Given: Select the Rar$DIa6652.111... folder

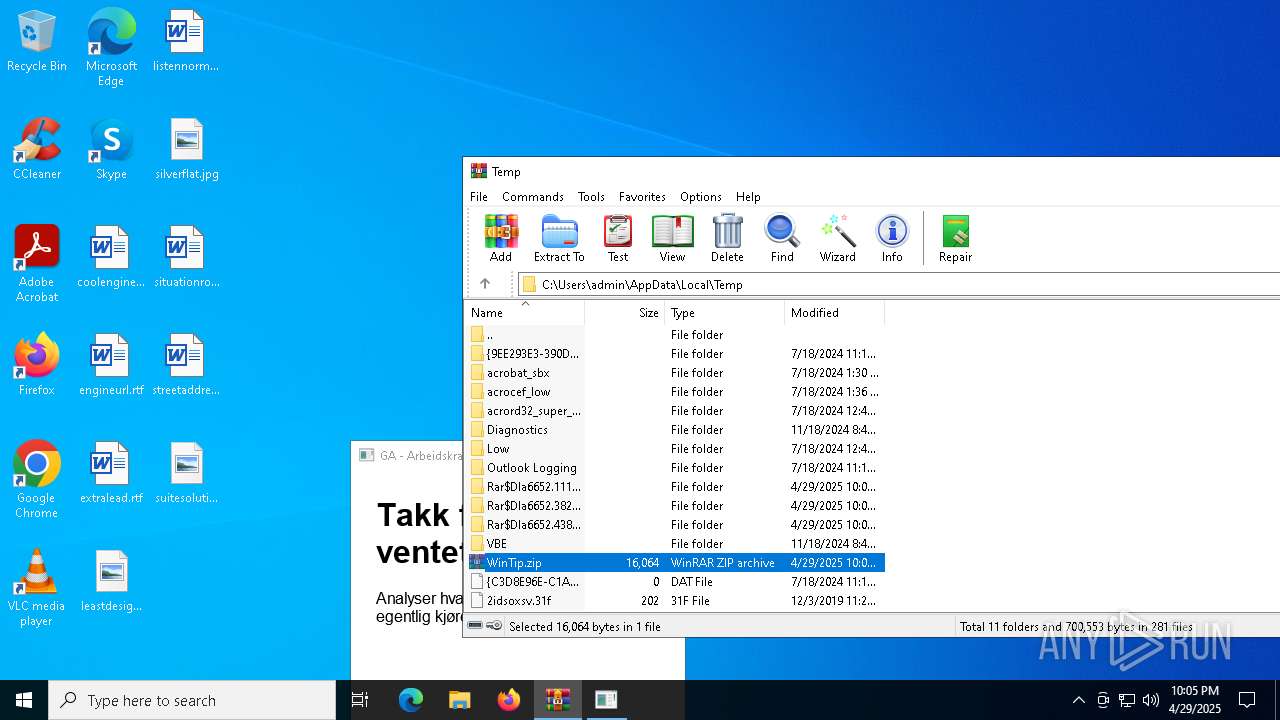Looking at the screenshot, I should (675, 487).
